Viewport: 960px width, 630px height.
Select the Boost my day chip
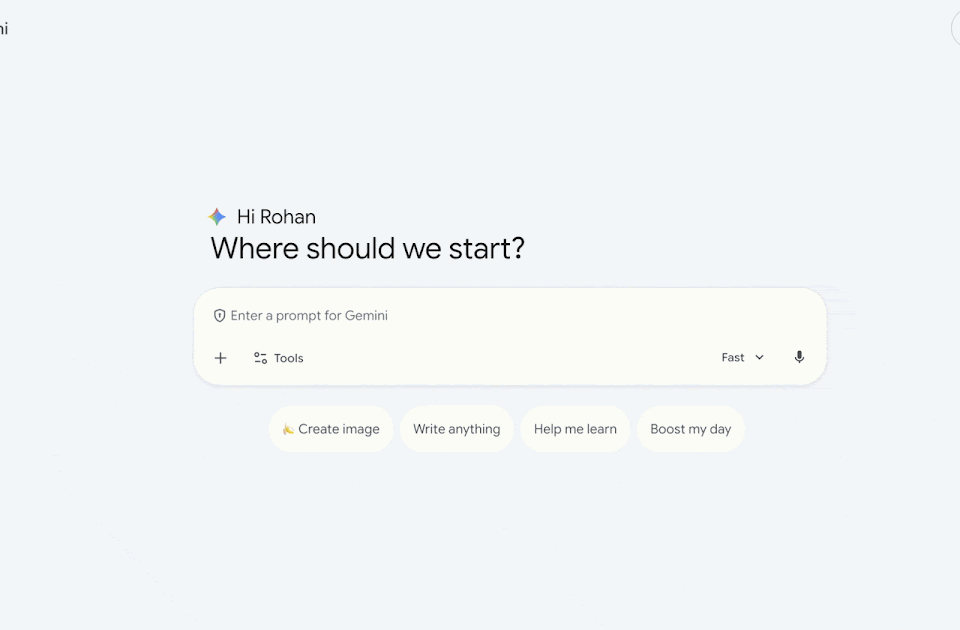pyautogui.click(x=690, y=429)
